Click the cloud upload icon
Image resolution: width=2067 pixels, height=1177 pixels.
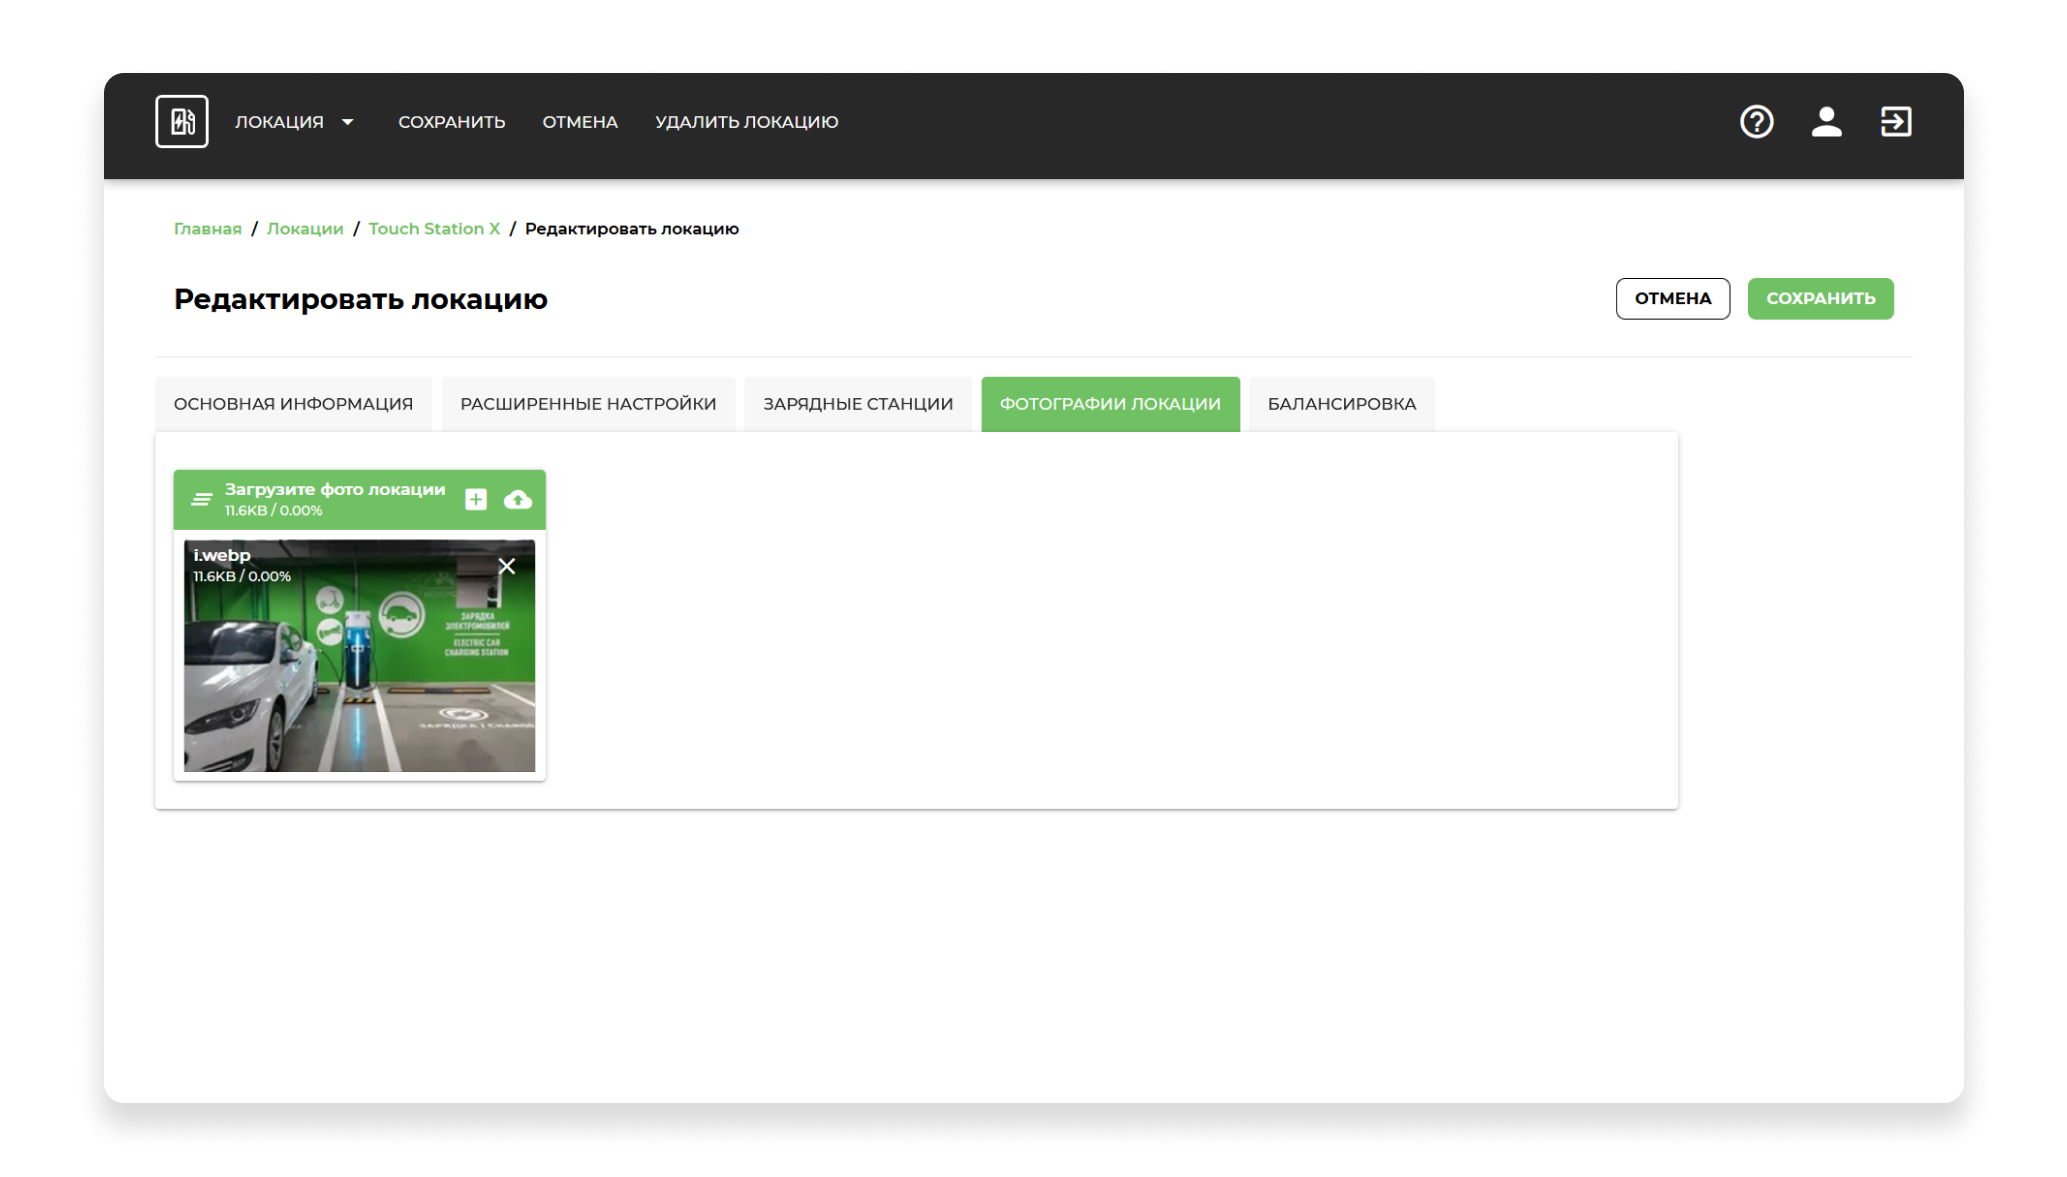pos(518,499)
